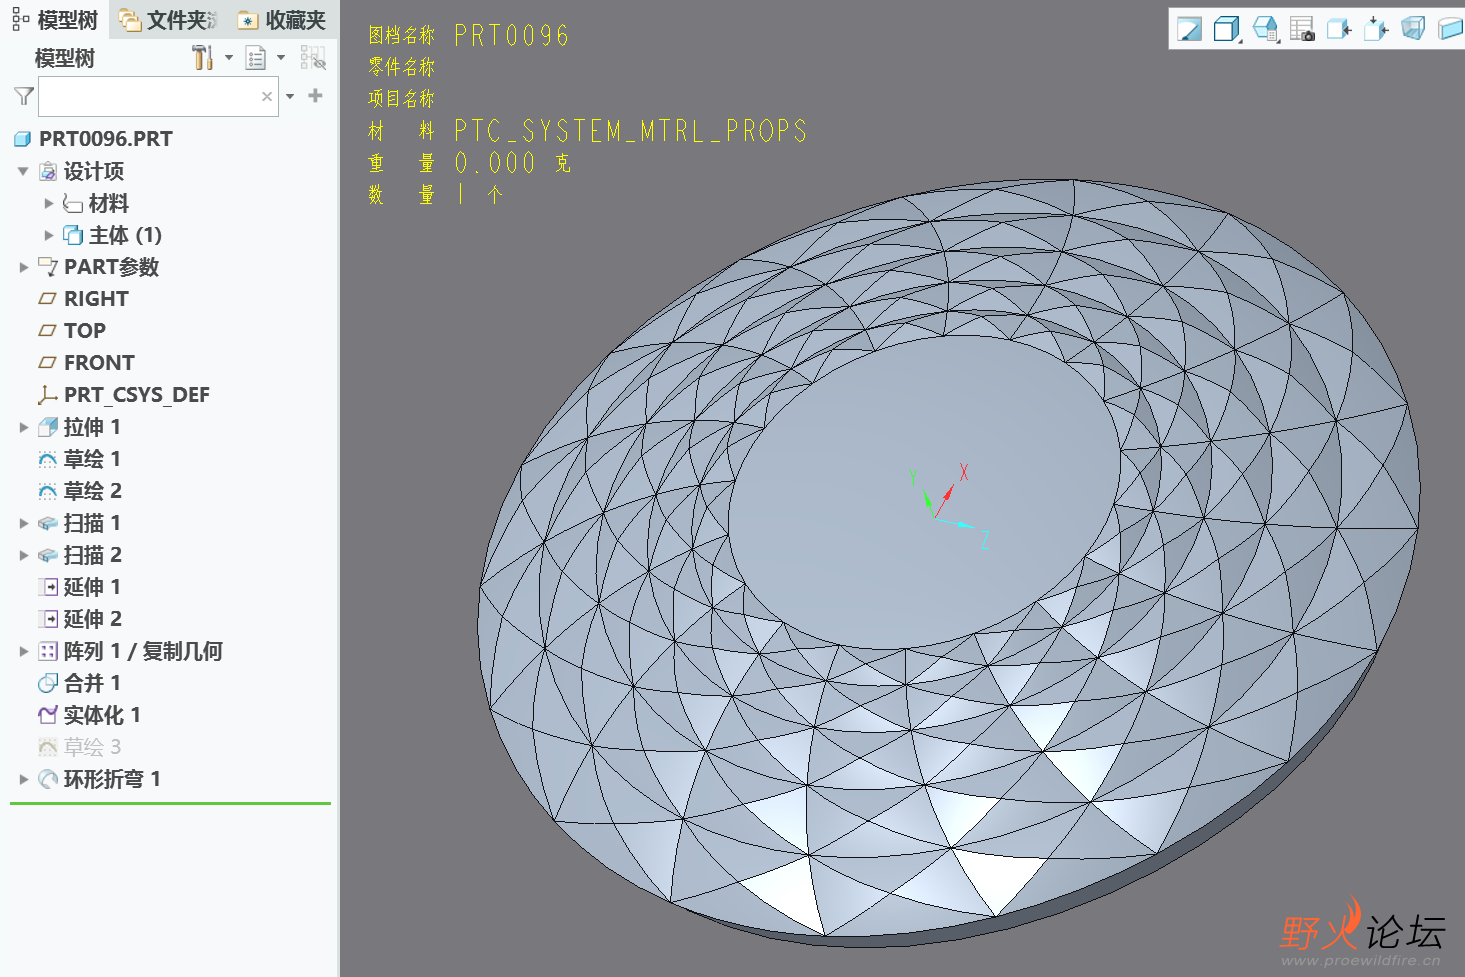Click the 拉伸 1 extrude icon
This screenshot has height=977, width=1465.
pyautogui.click(x=47, y=427)
